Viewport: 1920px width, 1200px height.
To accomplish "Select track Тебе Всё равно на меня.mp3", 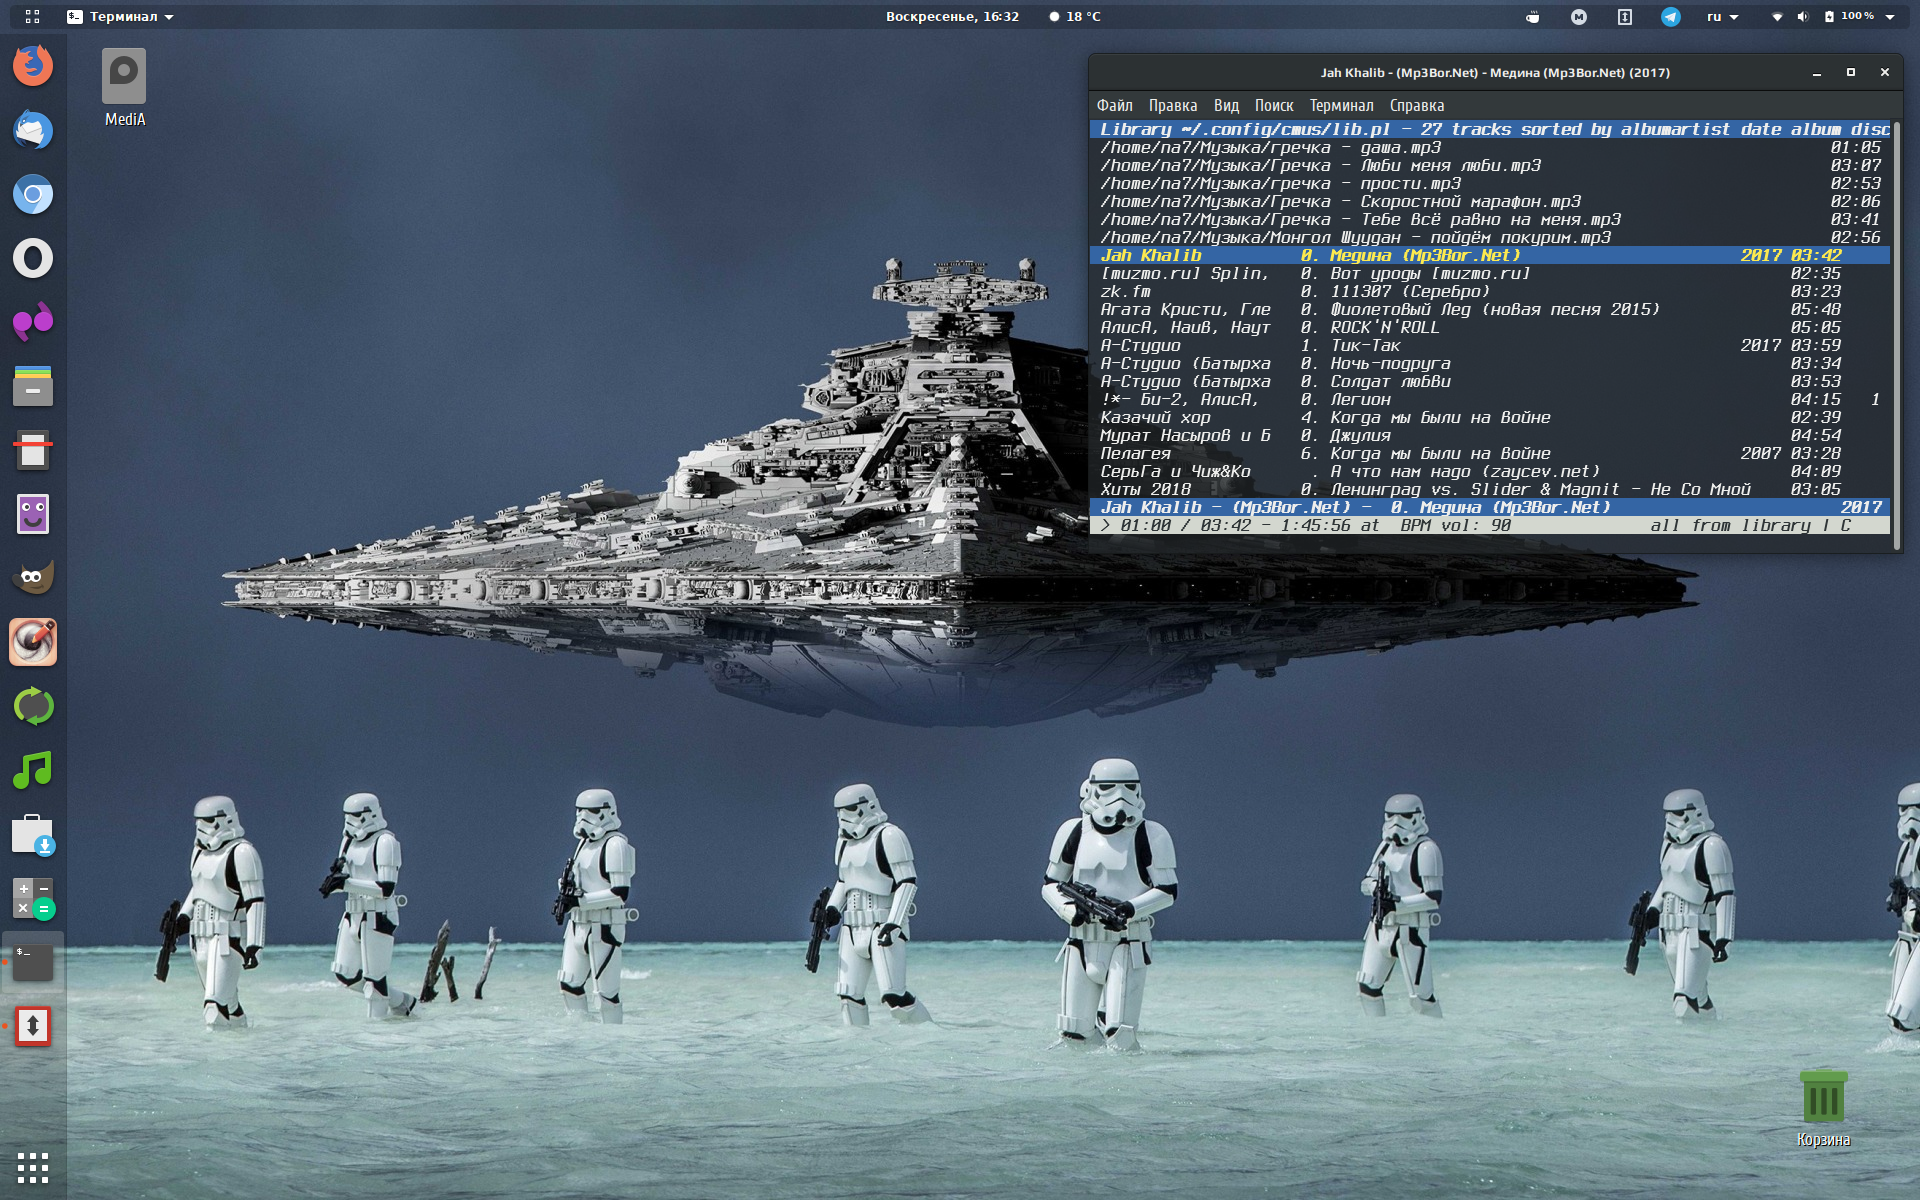I will point(1490,219).
